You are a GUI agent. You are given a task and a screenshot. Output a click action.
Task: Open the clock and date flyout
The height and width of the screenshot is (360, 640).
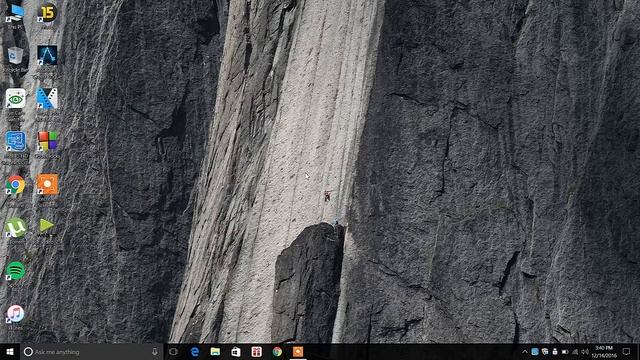tap(604, 352)
